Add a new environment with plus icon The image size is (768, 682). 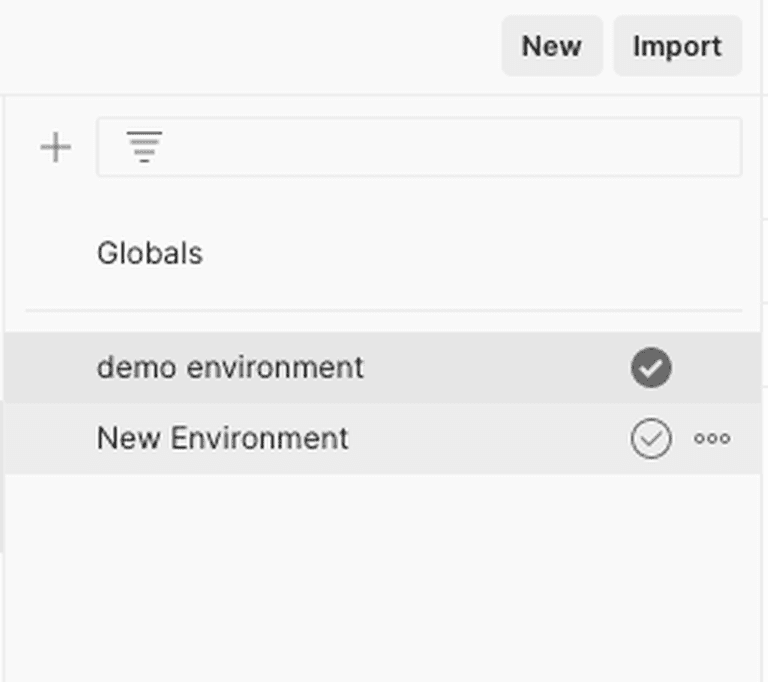click(55, 147)
